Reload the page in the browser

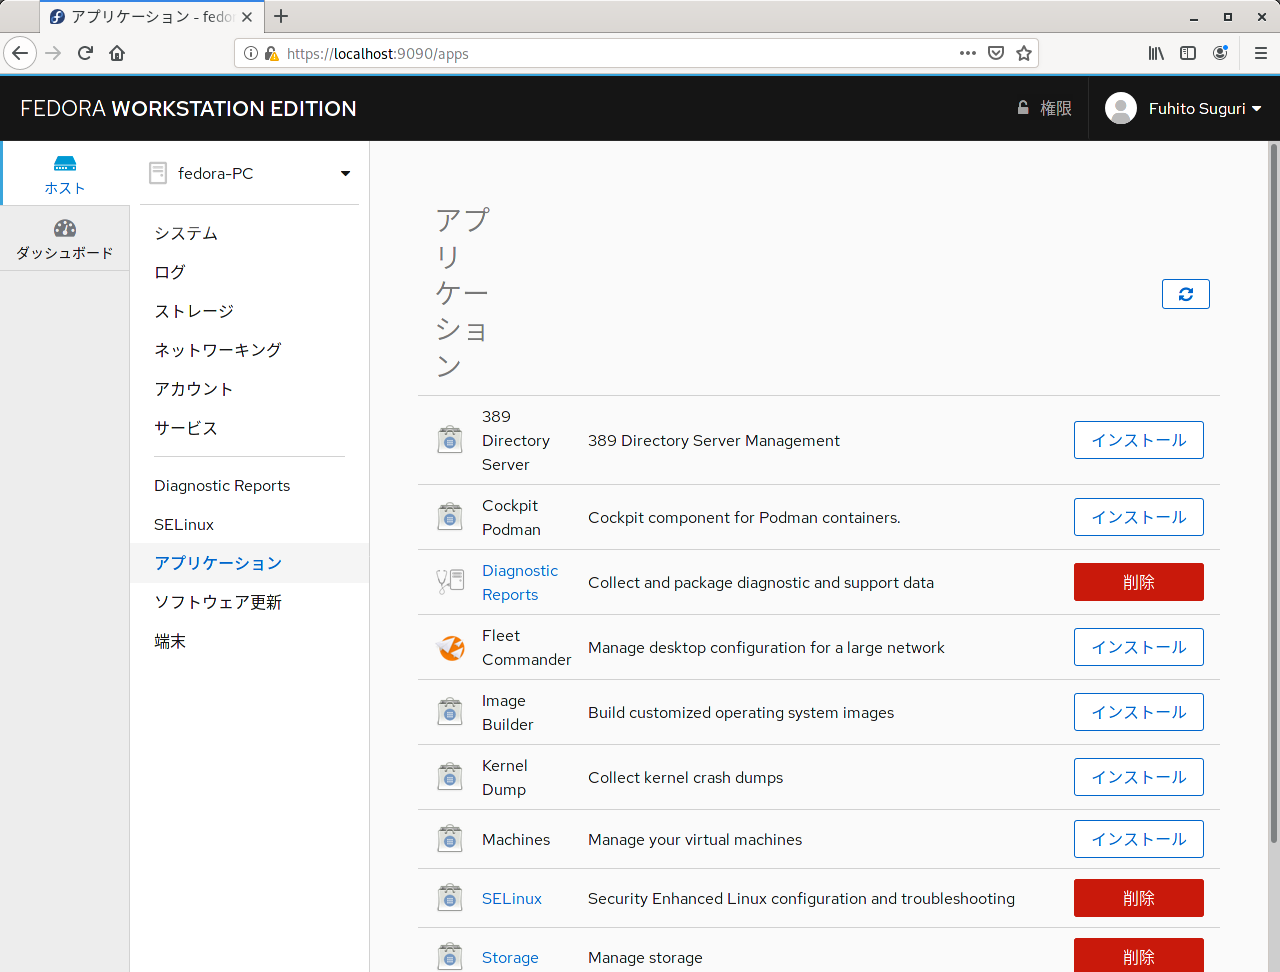click(85, 53)
